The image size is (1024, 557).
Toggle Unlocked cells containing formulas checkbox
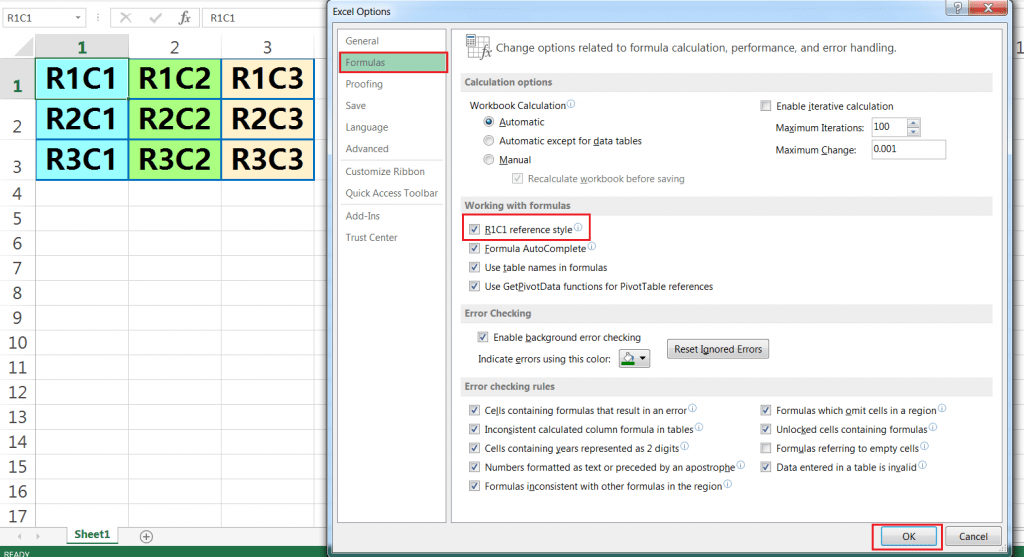click(x=765, y=430)
